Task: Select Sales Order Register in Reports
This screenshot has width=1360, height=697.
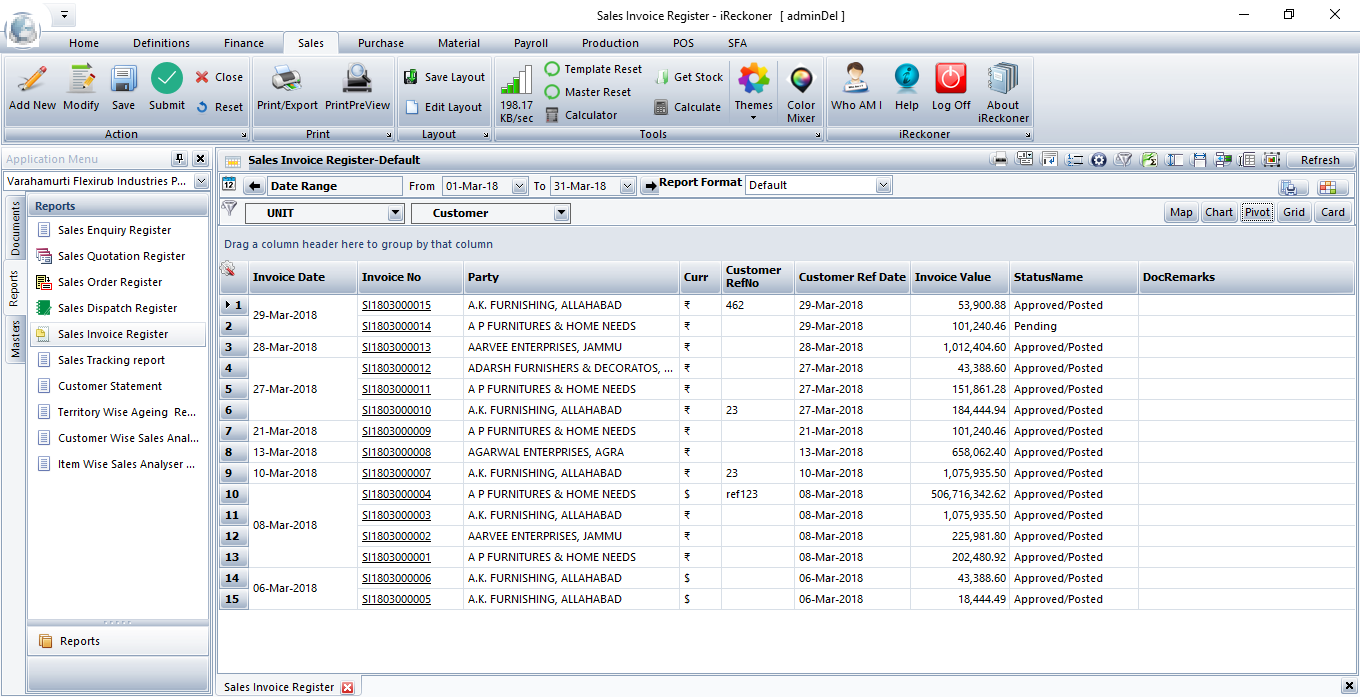Action: 110,282
